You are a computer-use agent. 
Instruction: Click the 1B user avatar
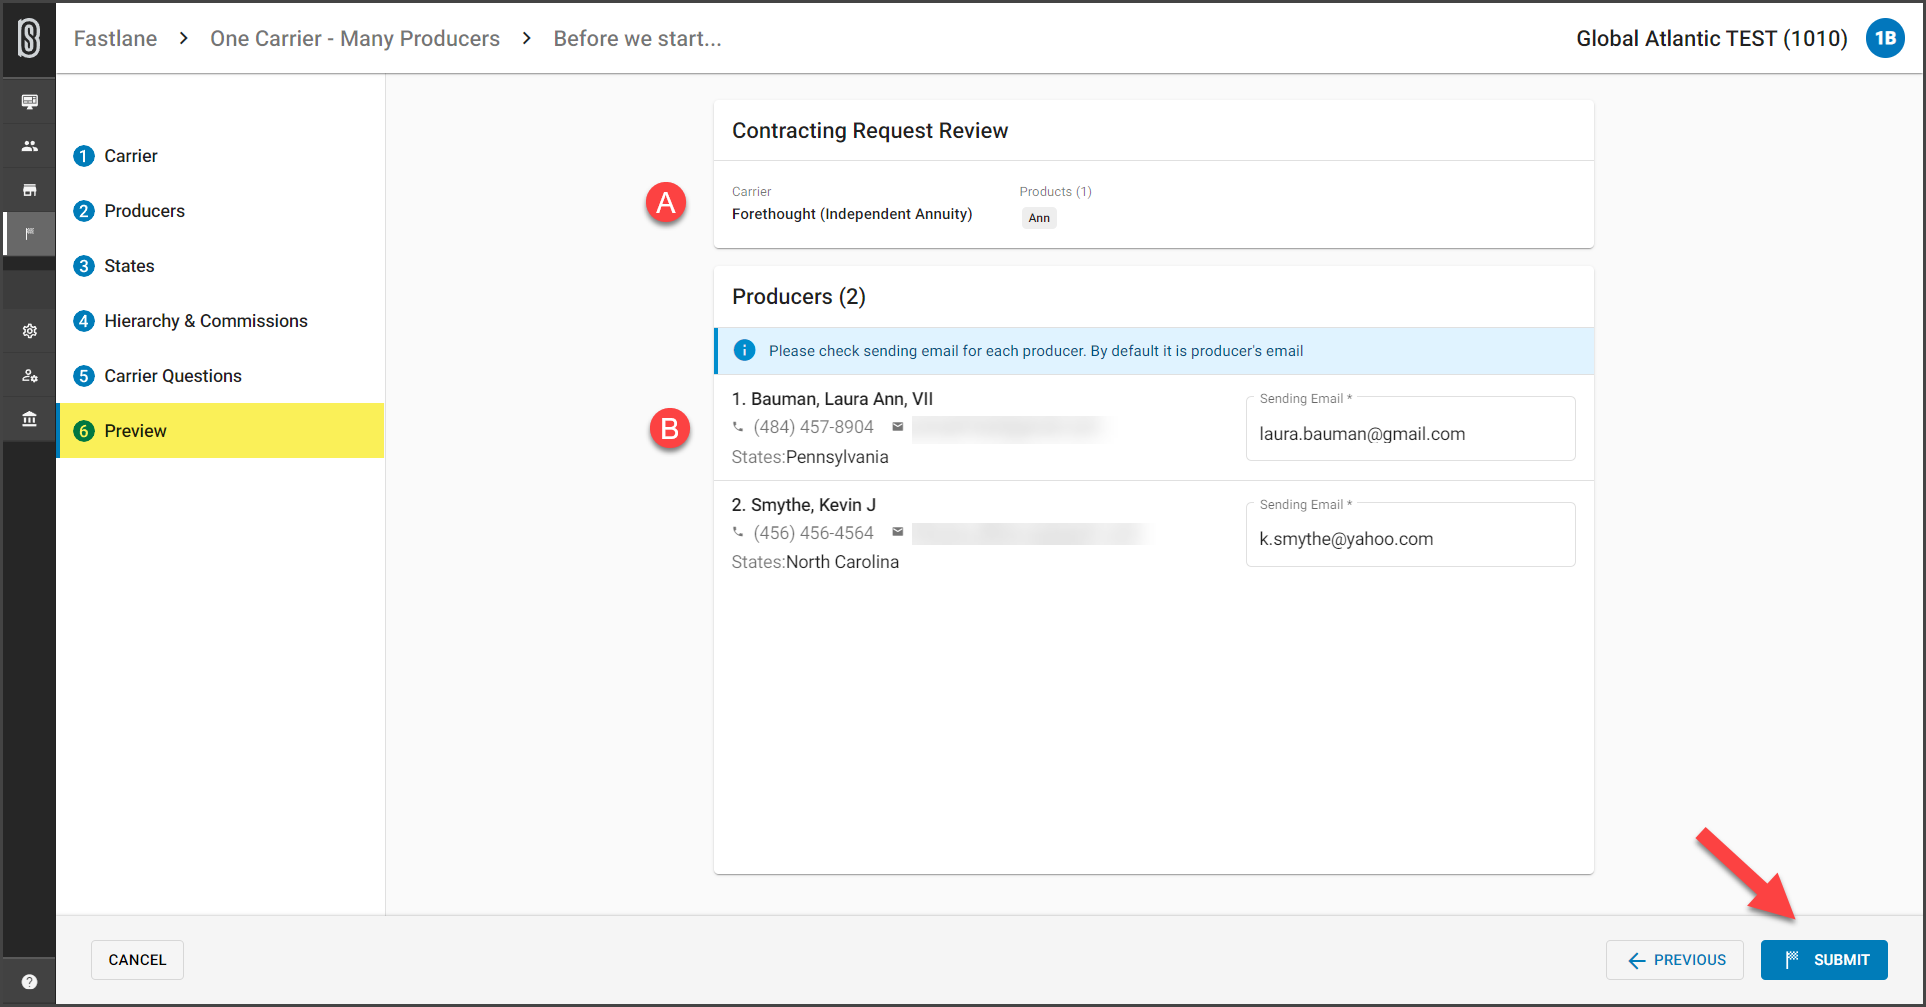pos(1885,39)
